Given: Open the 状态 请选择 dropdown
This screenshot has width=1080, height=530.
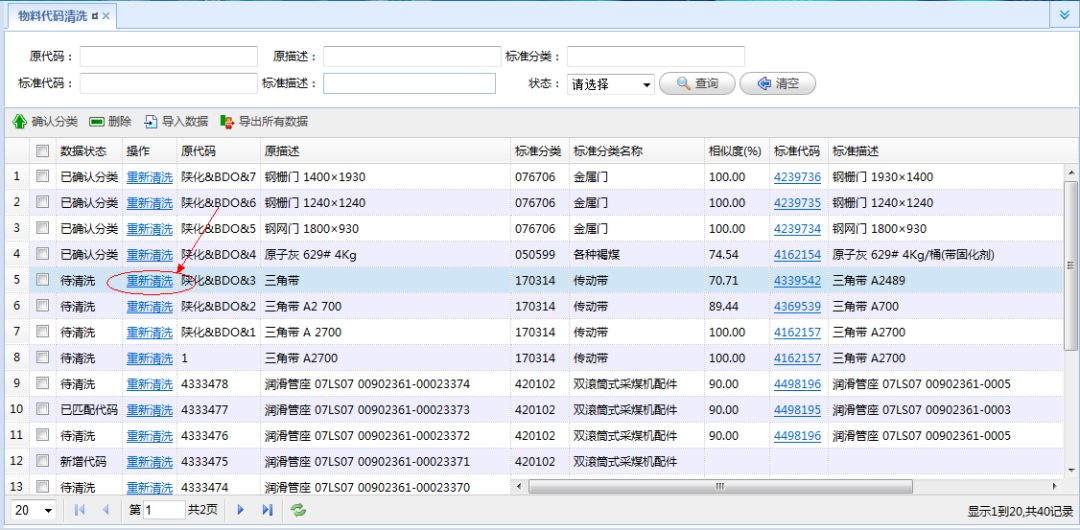Looking at the screenshot, I should 611,85.
